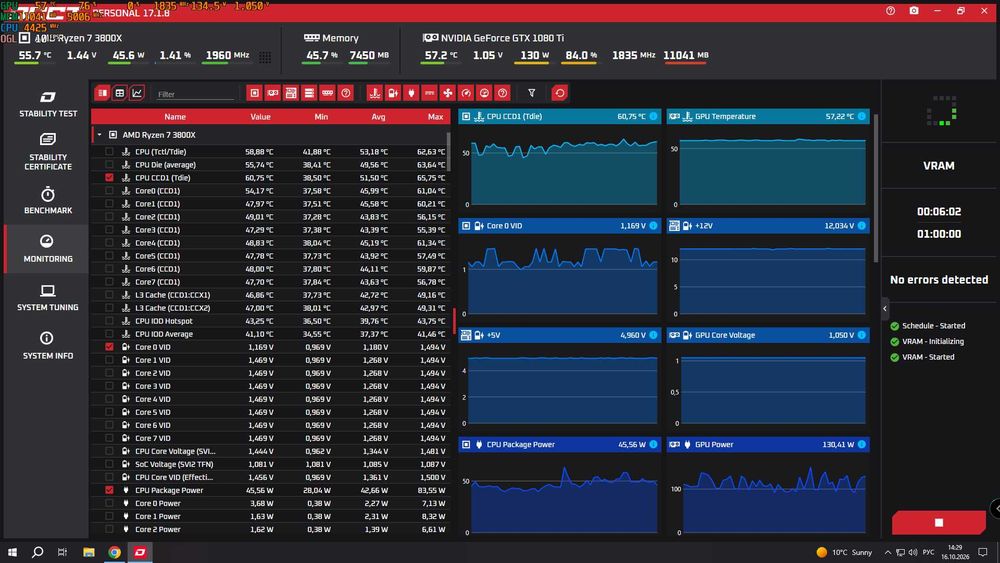1000x563 pixels.
Task: Check the CPU Die (average) checkbox
Action: click(x=109, y=165)
